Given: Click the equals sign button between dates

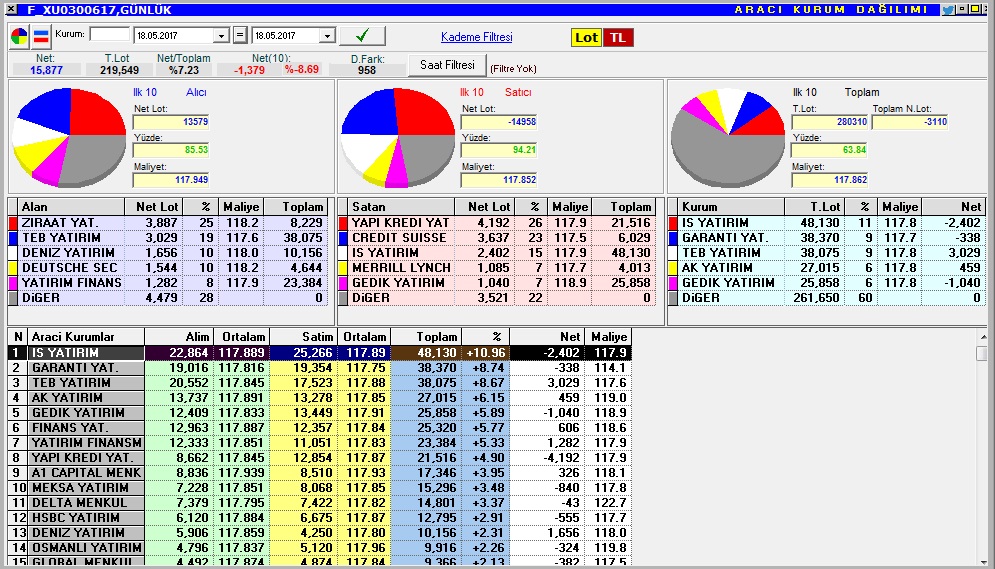Looking at the screenshot, I should click(240, 36).
